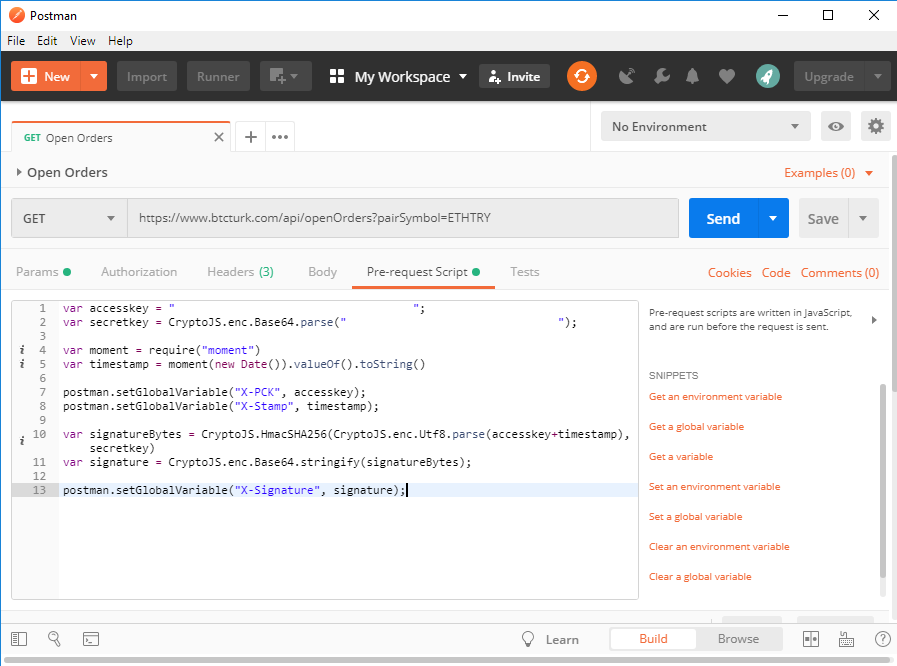This screenshot has width=897, height=666.
Task: Open the Code link
Action: 776,273
